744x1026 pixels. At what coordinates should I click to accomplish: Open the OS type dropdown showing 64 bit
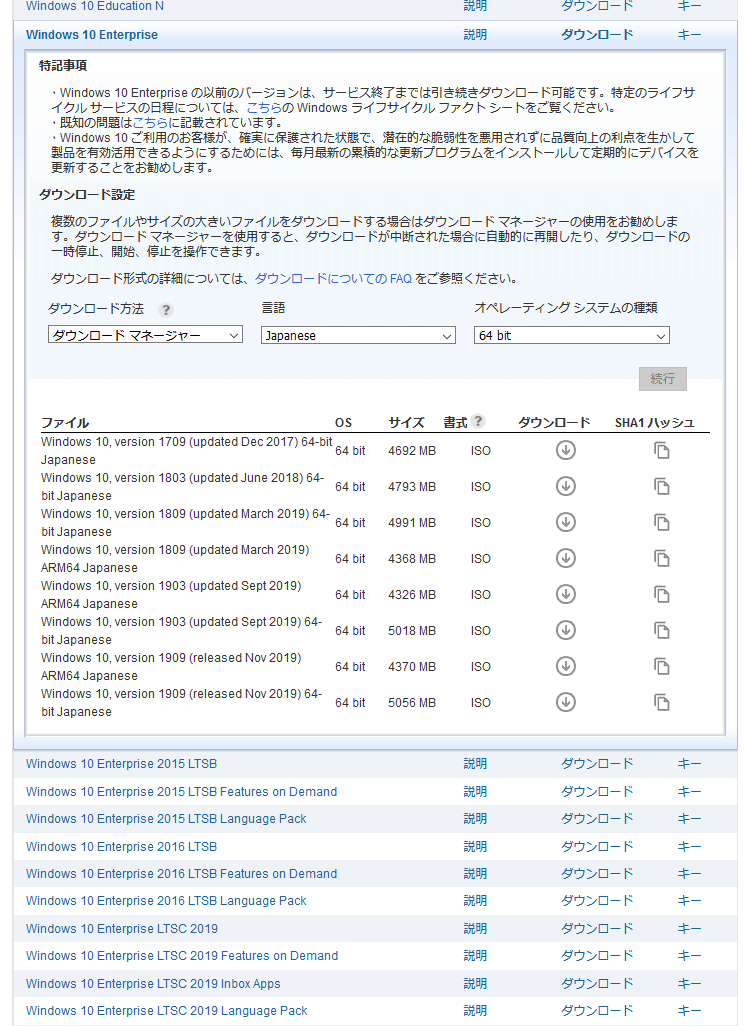[x=571, y=335]
